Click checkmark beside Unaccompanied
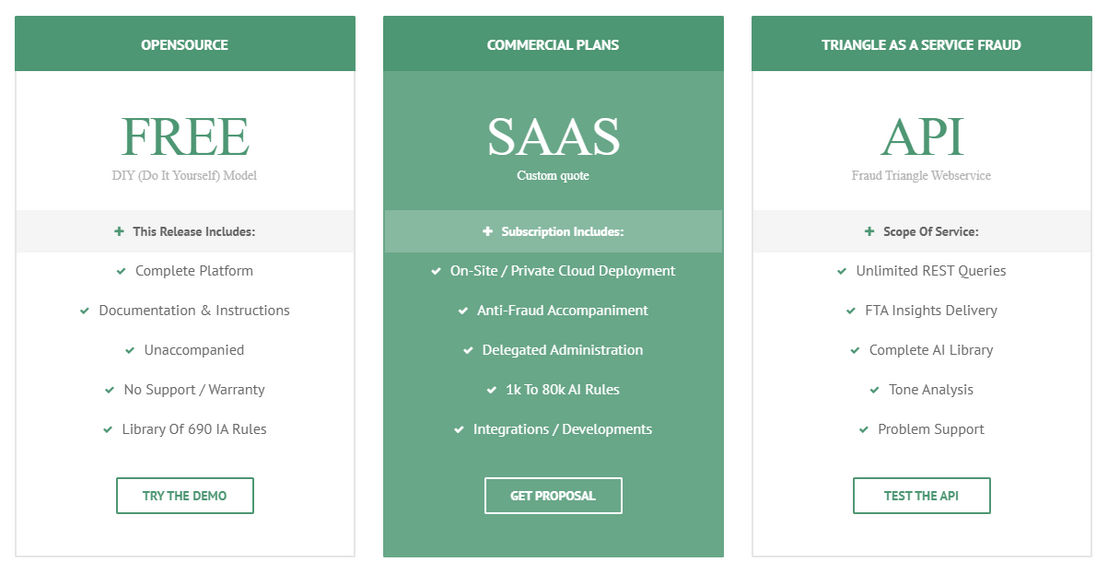The width and height of the screenshot is (1108, 564). pos(130,350)
